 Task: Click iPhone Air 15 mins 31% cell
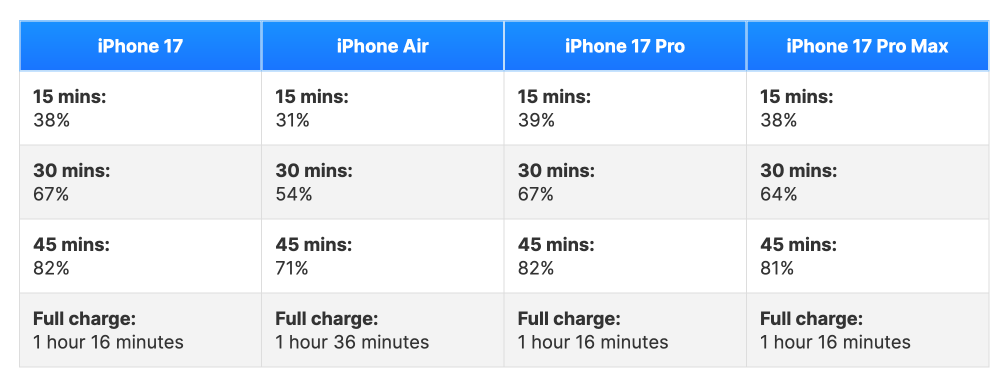tap(382, 108)
